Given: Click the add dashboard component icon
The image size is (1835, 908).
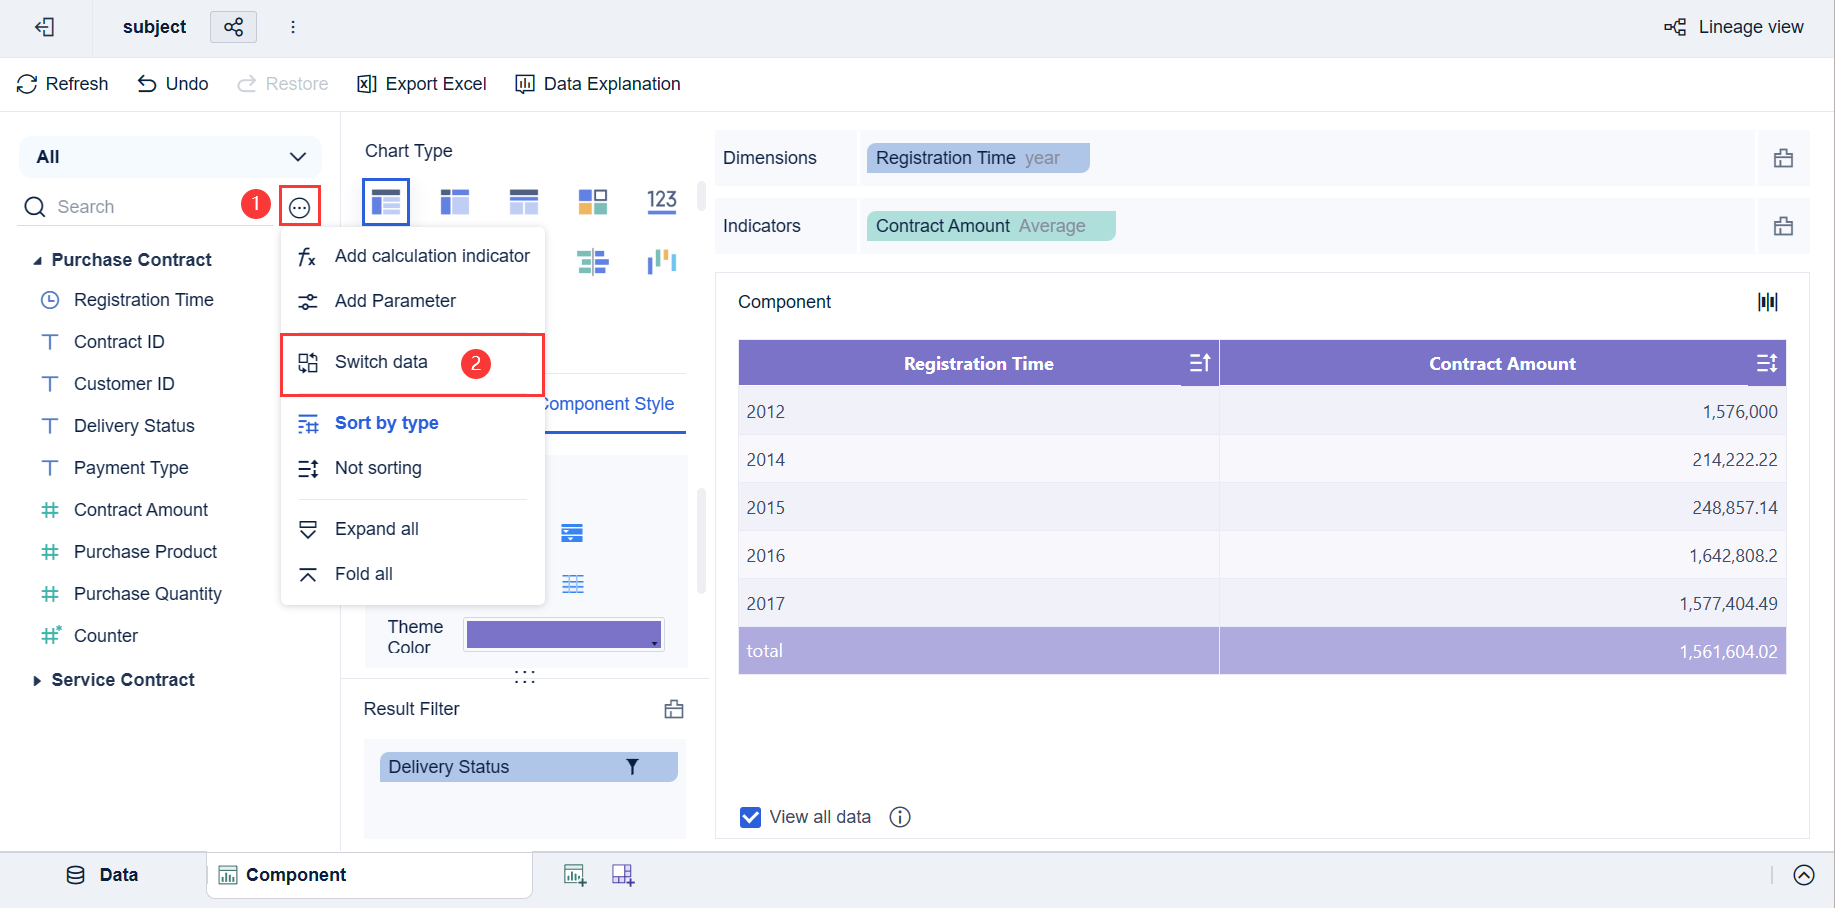Looking at the screenshot, I should tap(623, 874).
